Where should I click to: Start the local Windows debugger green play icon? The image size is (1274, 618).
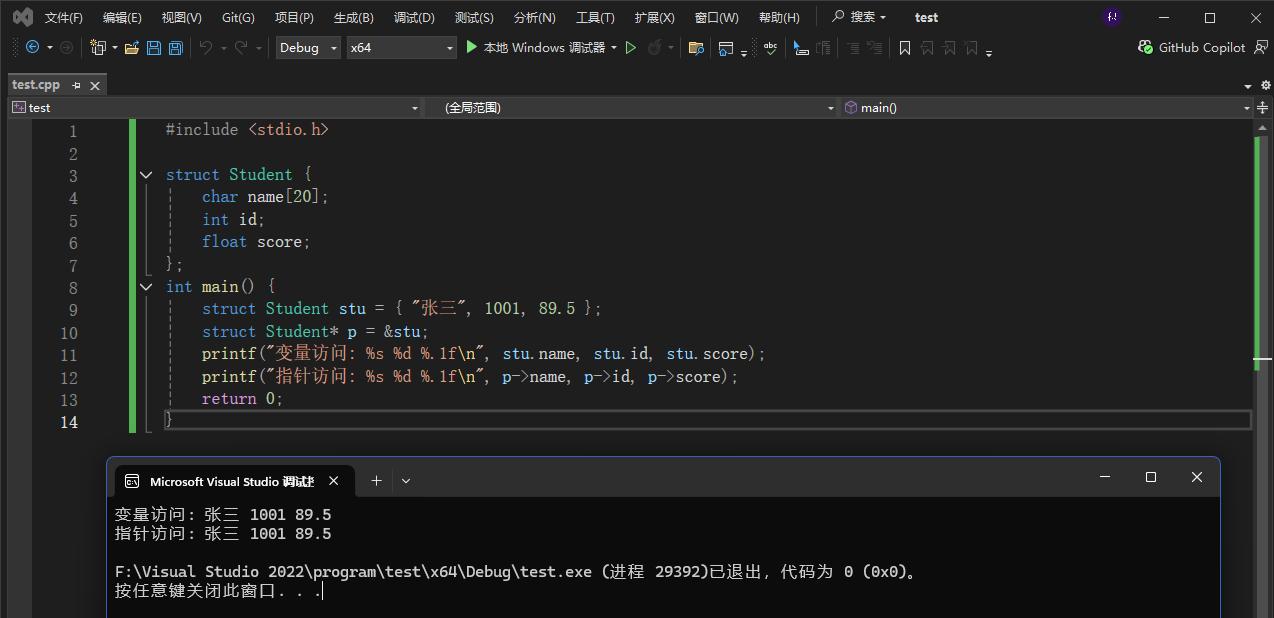click(472, 47)
